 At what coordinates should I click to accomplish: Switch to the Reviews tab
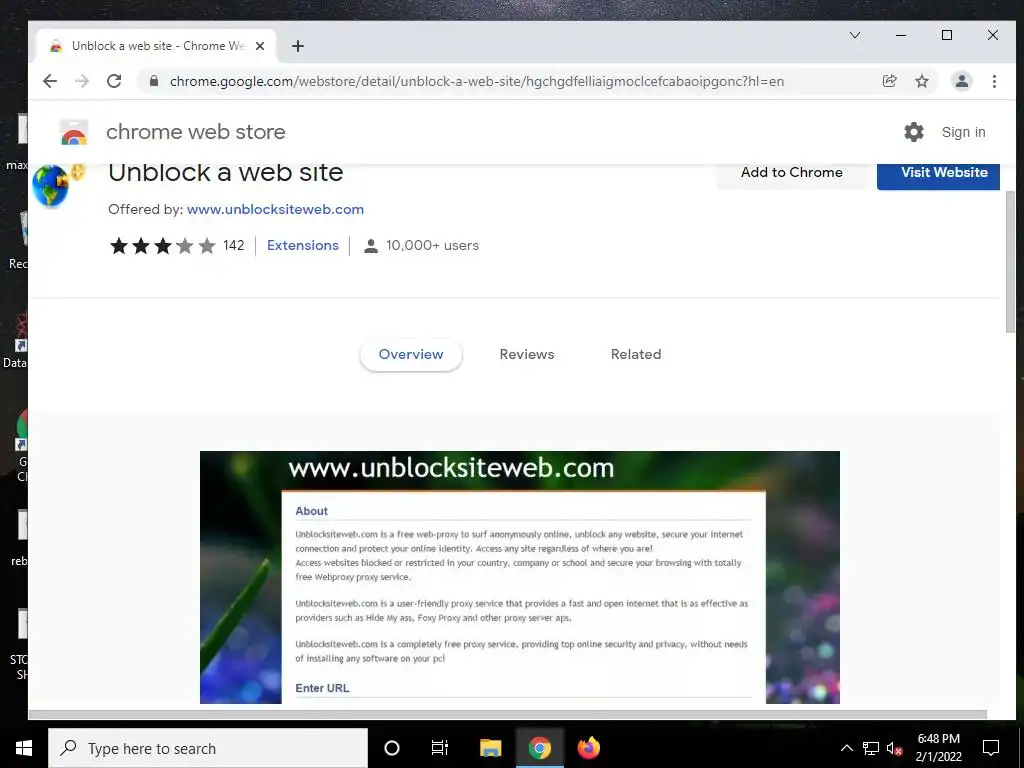coord(526,355)
